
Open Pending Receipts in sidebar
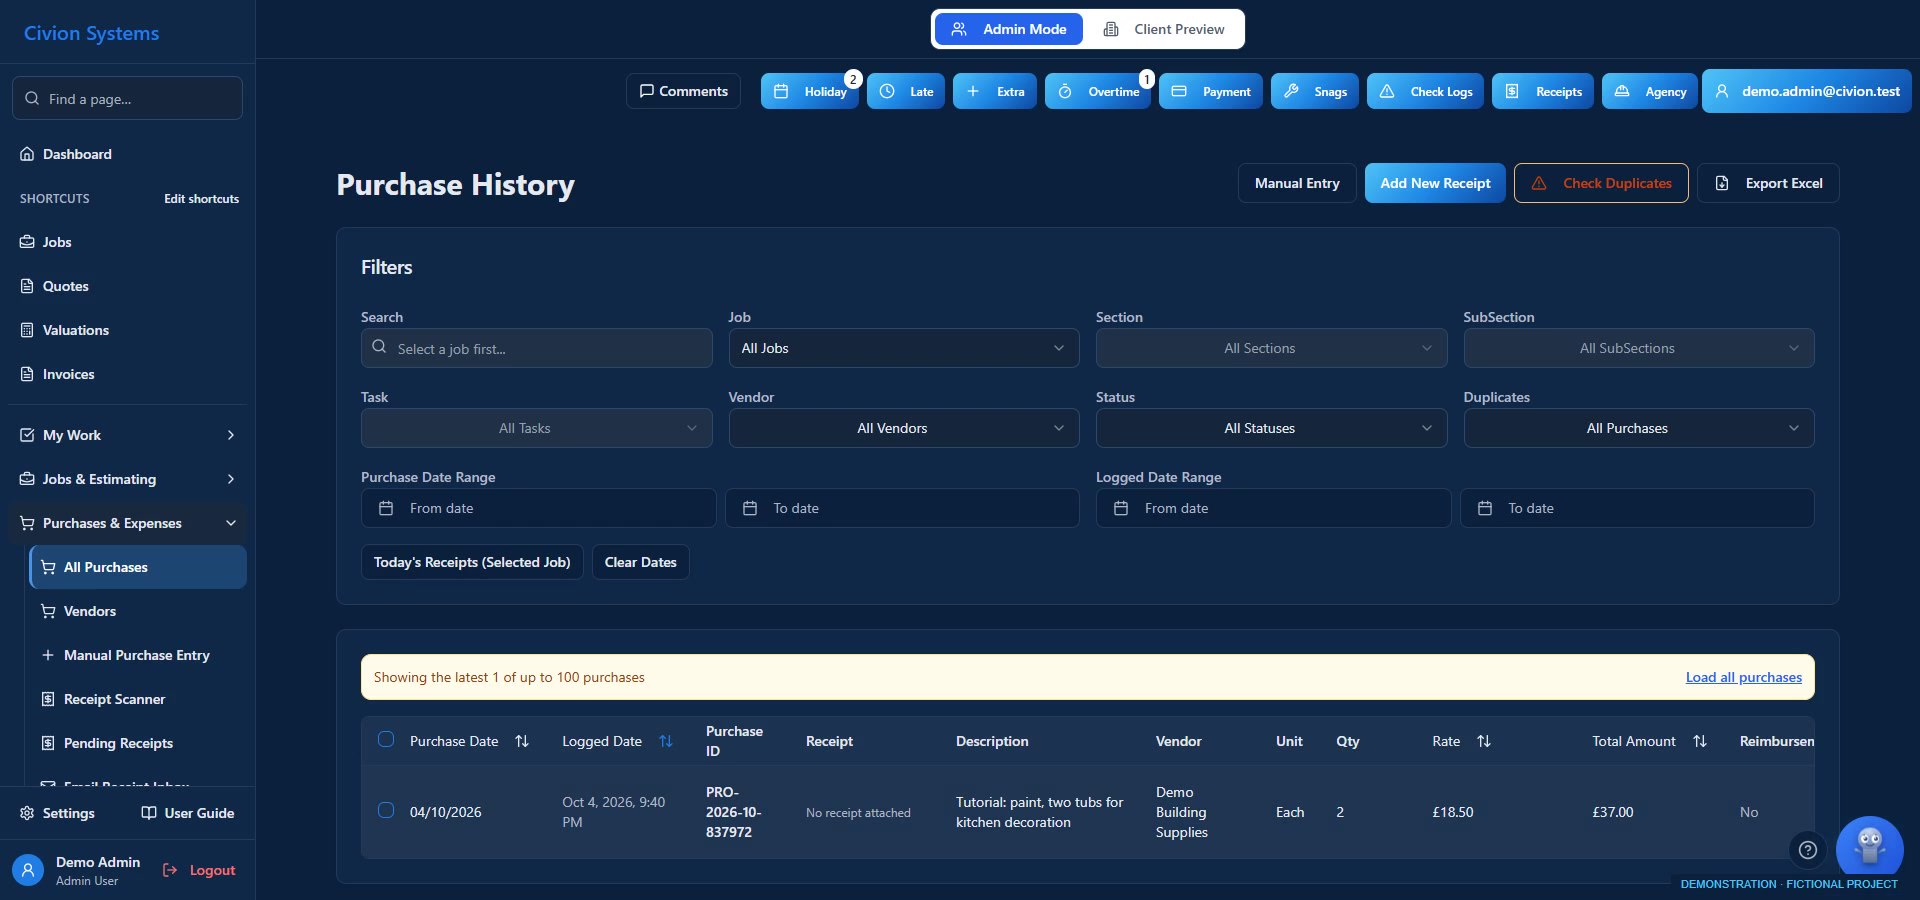coord(138,743)
